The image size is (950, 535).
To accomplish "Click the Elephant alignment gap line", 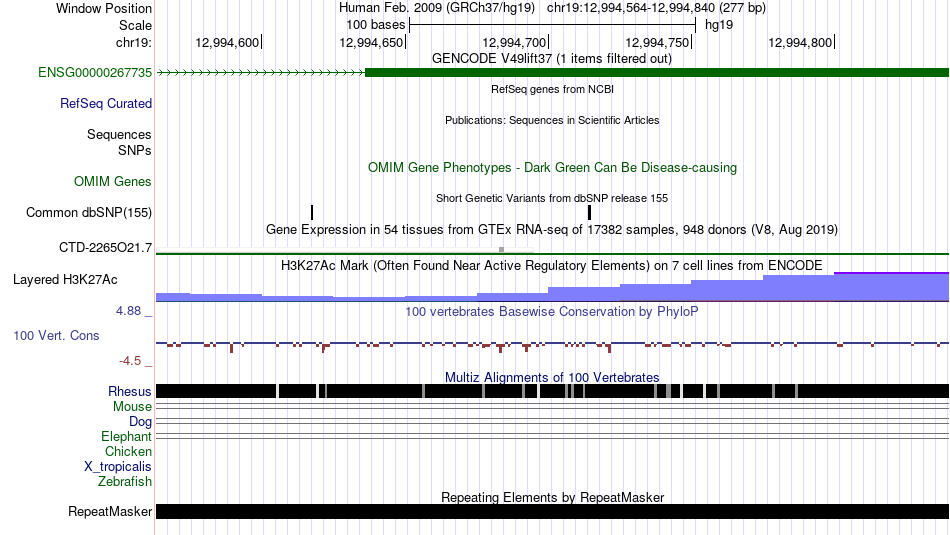I will tap(552, 436).
